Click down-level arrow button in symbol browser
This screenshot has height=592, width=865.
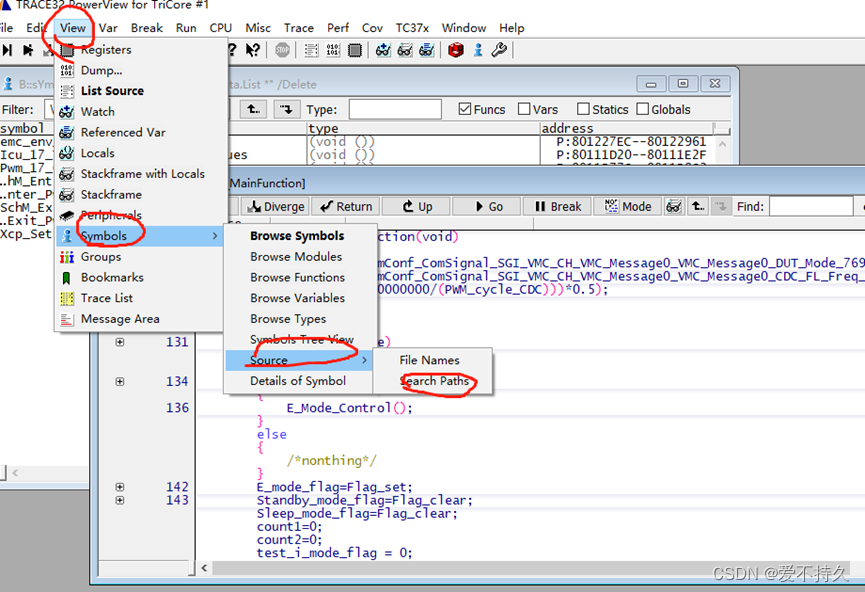286,109
